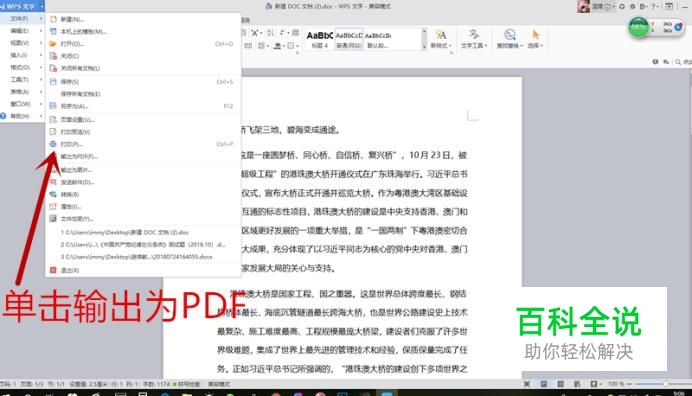
Task: Open the WPS application menu dropdown
Action: (22, 6)
